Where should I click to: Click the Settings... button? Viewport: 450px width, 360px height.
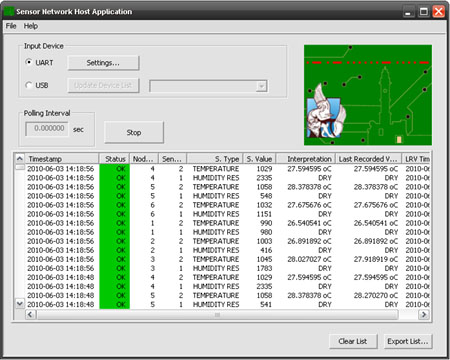click(103, 63)
